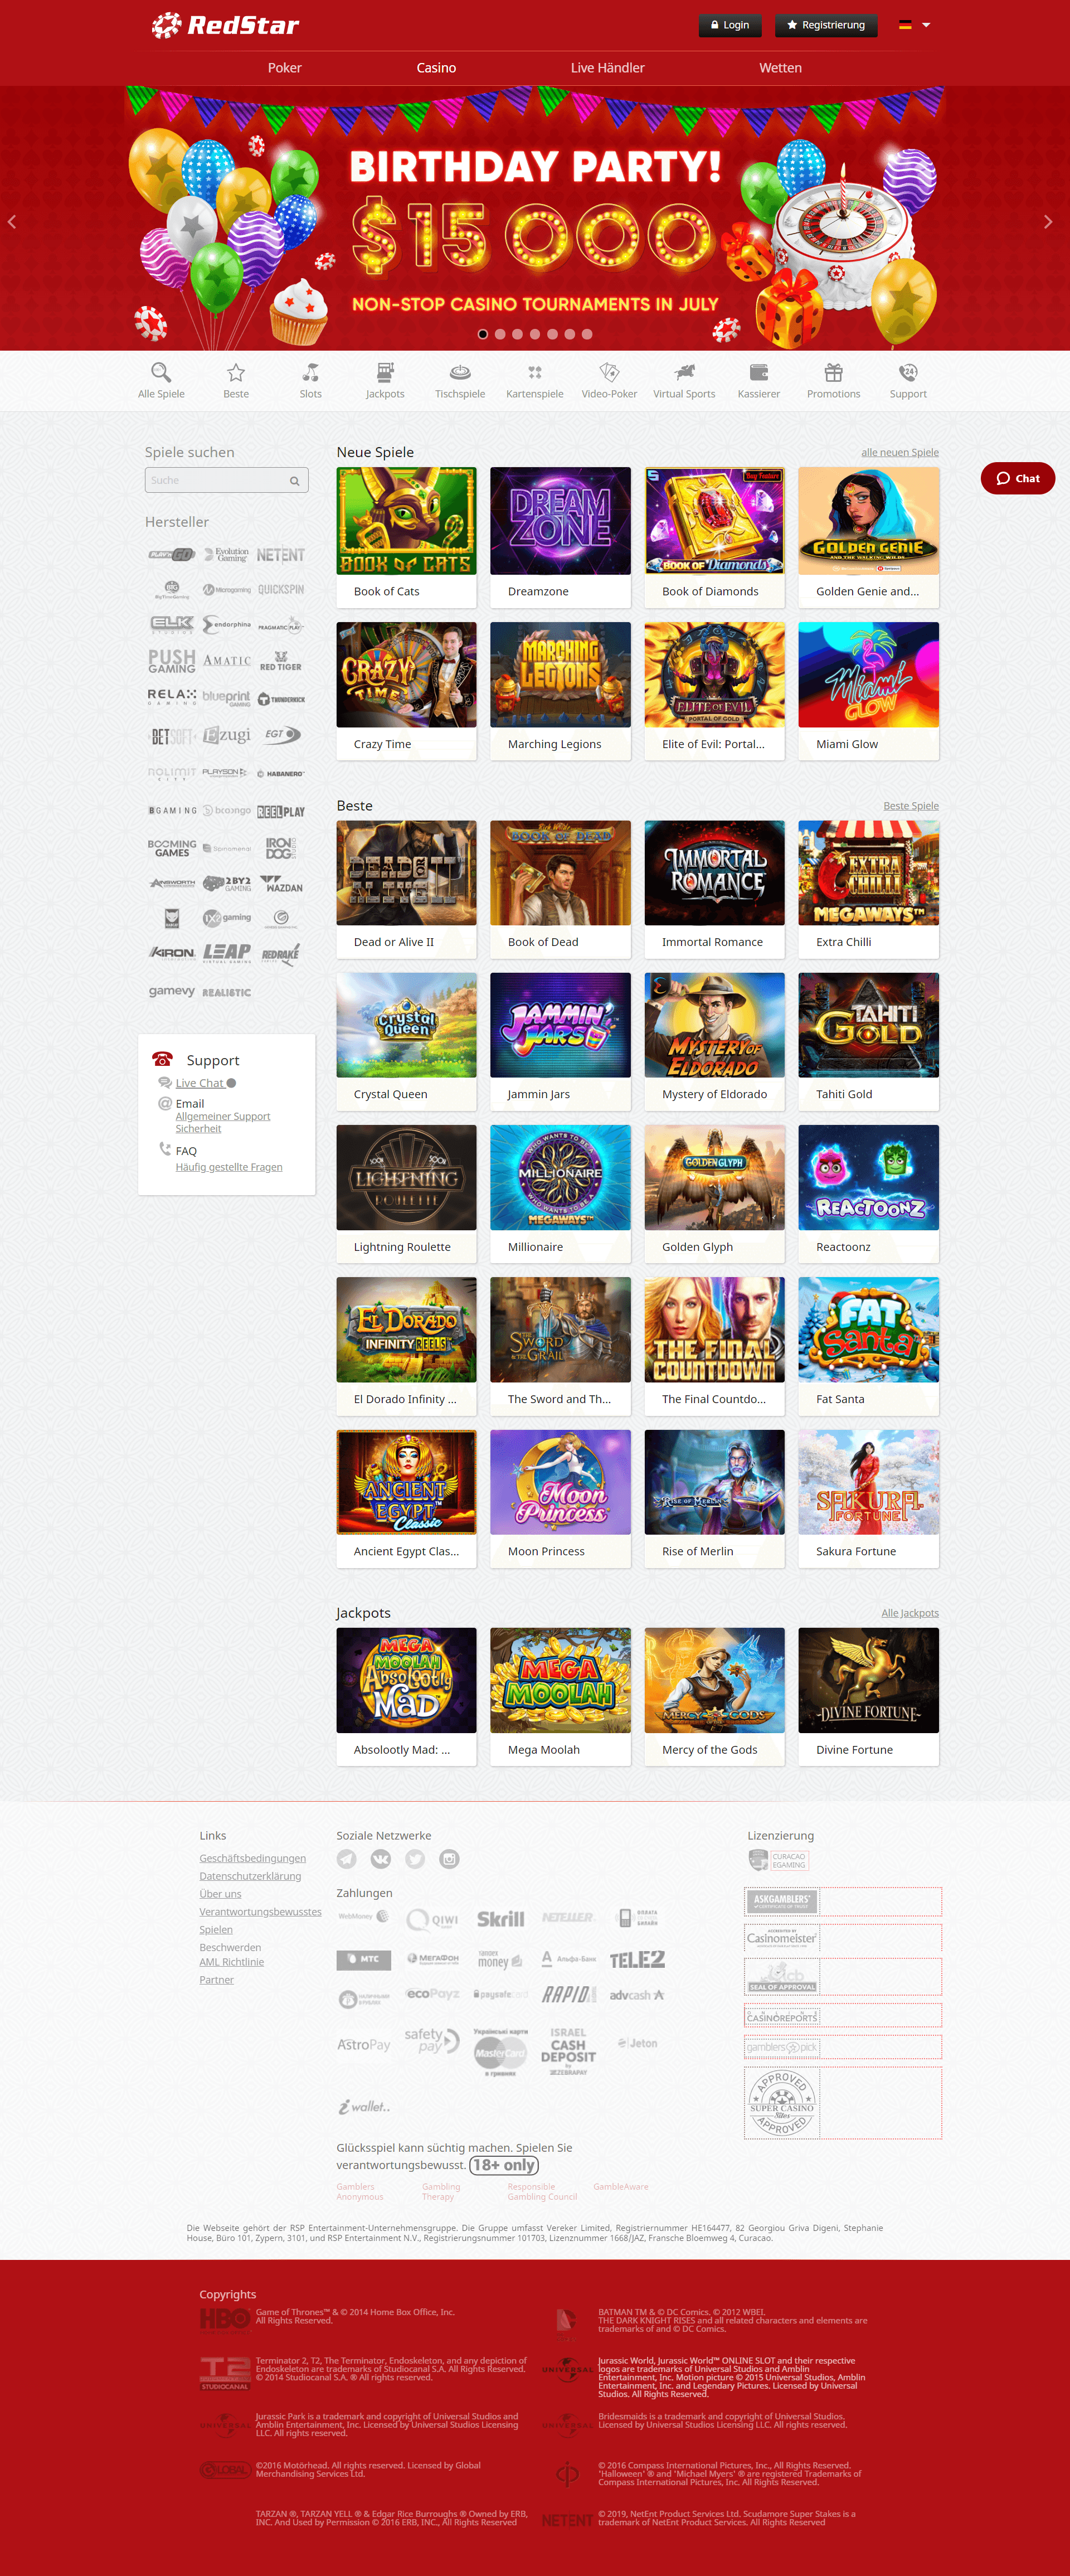This screenshot has width=1070, height=2576.
Task: Select the Tischspiele category icon
Action: [x=460, y=373]
